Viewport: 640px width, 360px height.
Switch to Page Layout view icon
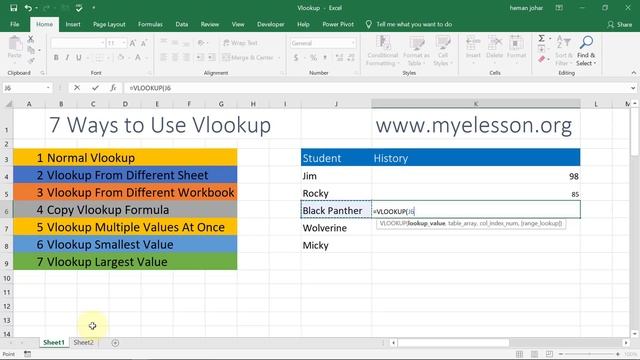(x=534, y=354)
